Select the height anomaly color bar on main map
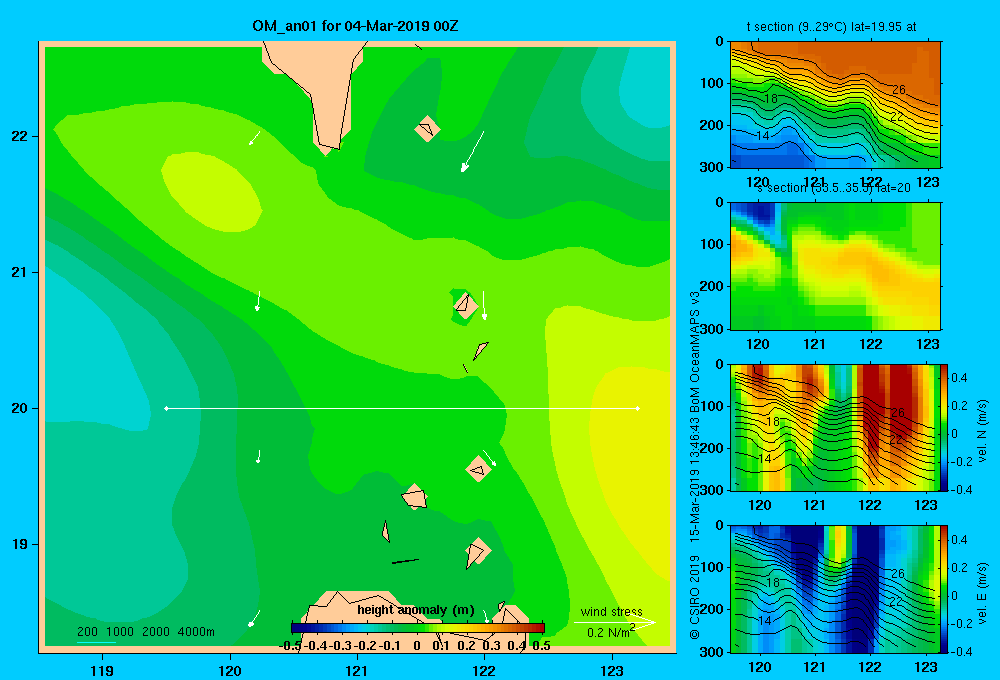Screen dimensions: 1000x680 point(418,628)
